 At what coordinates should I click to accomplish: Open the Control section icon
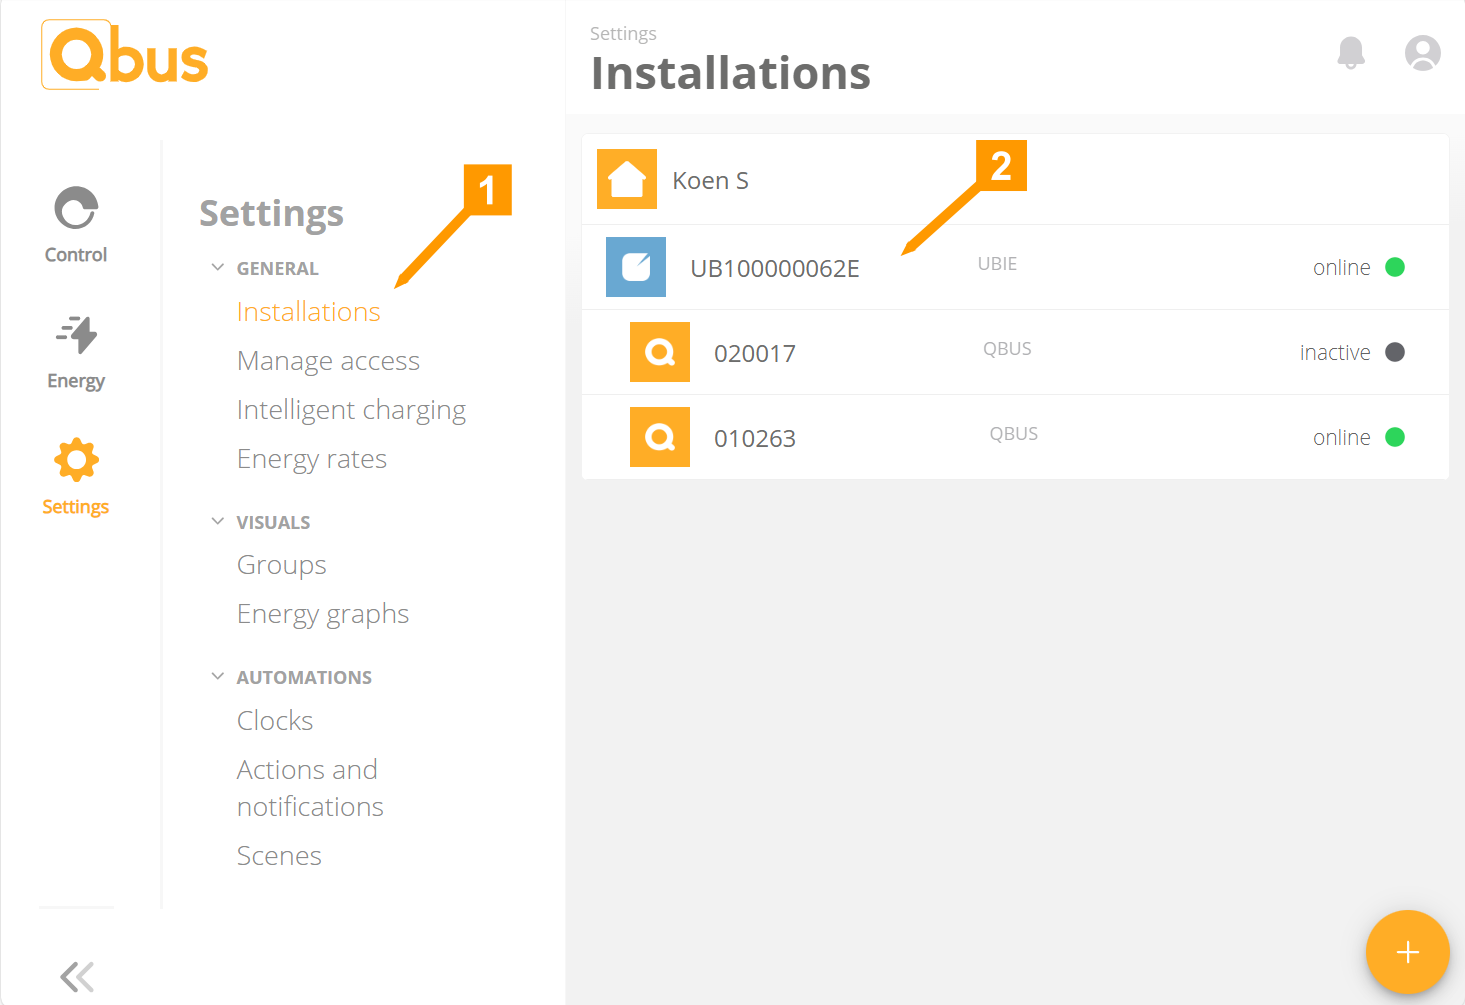[x=76, y=208]
